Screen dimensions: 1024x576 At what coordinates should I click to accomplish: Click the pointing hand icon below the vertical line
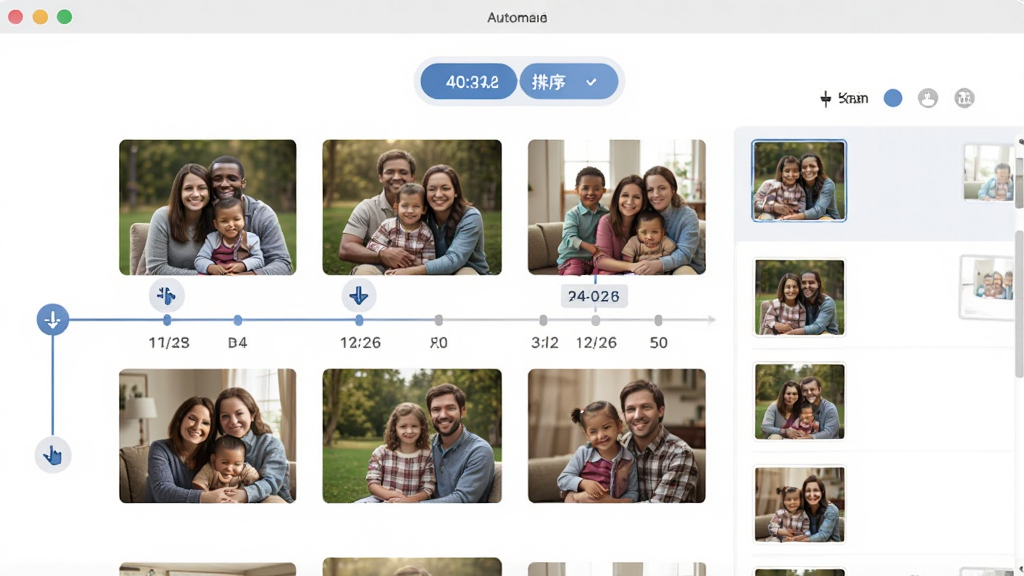(53, 455)
